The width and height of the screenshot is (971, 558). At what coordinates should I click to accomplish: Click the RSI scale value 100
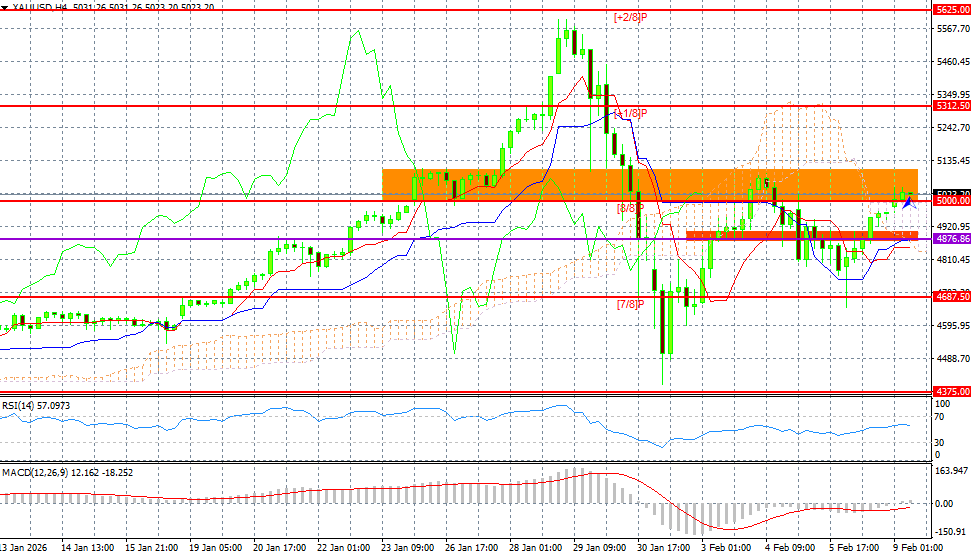(942, 404)
